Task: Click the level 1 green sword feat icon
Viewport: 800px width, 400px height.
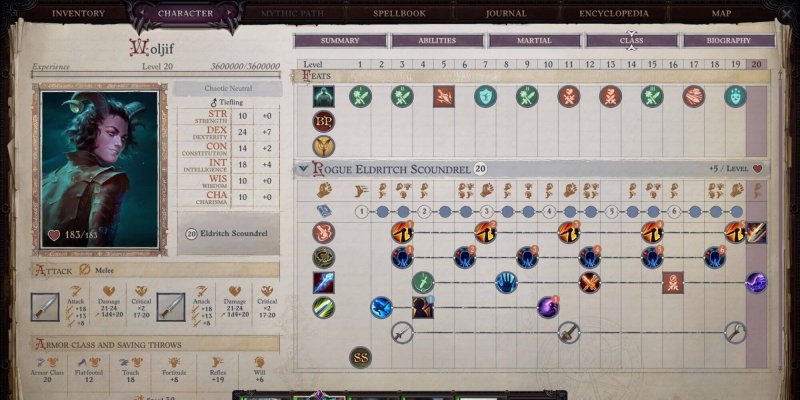Action: tap(360, 96)
